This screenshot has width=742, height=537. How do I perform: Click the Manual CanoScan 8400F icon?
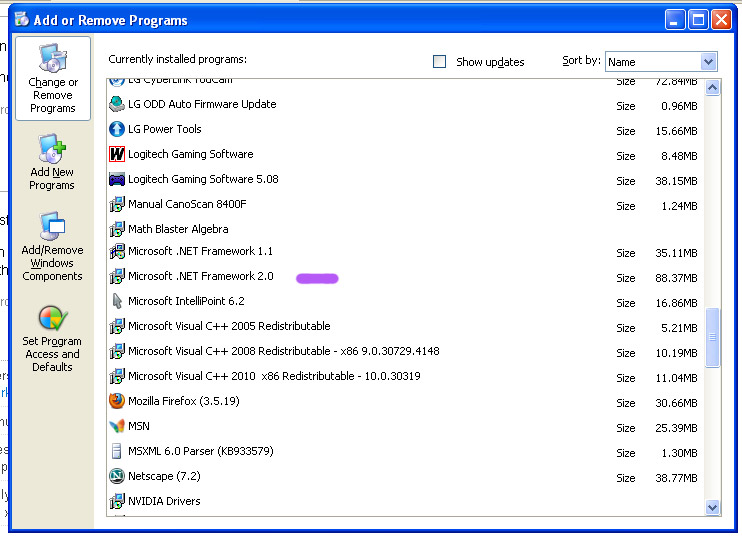116,204
